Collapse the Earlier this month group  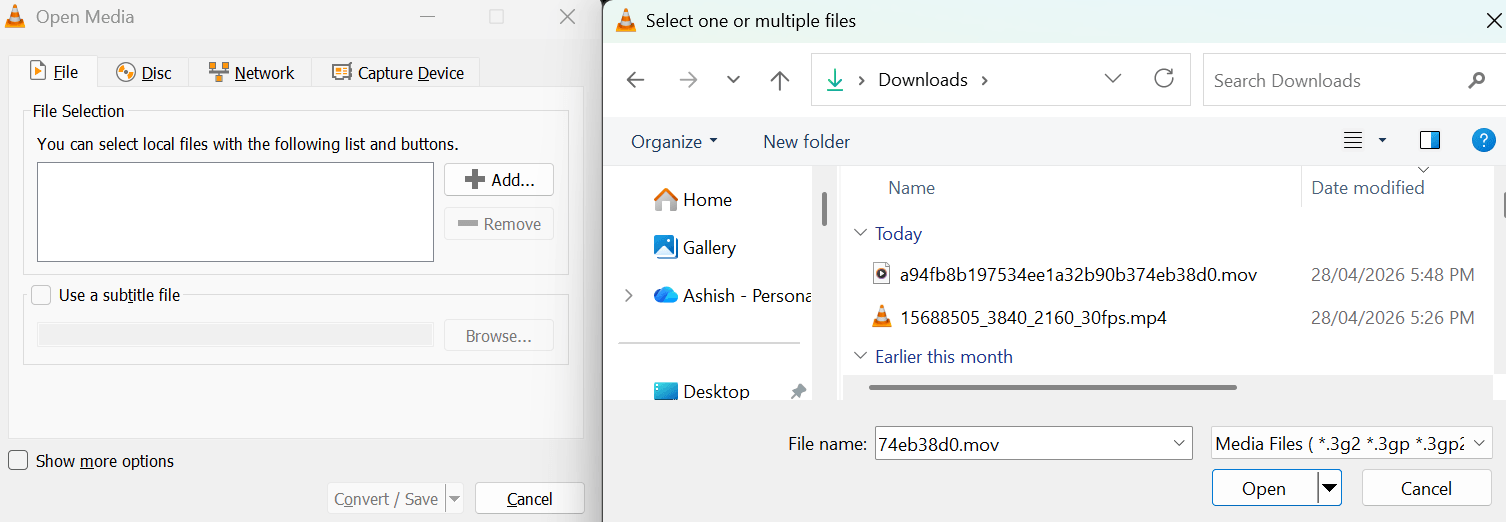point(860,356)
